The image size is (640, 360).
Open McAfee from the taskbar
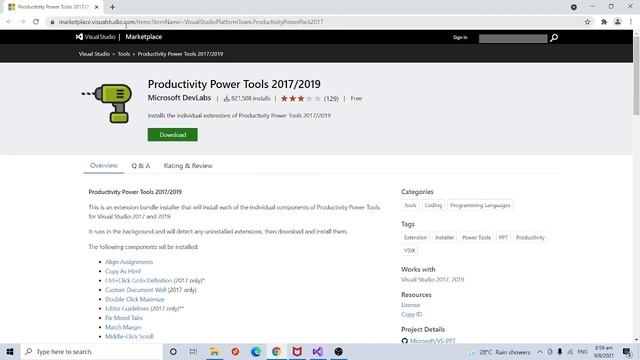point(297,351)
